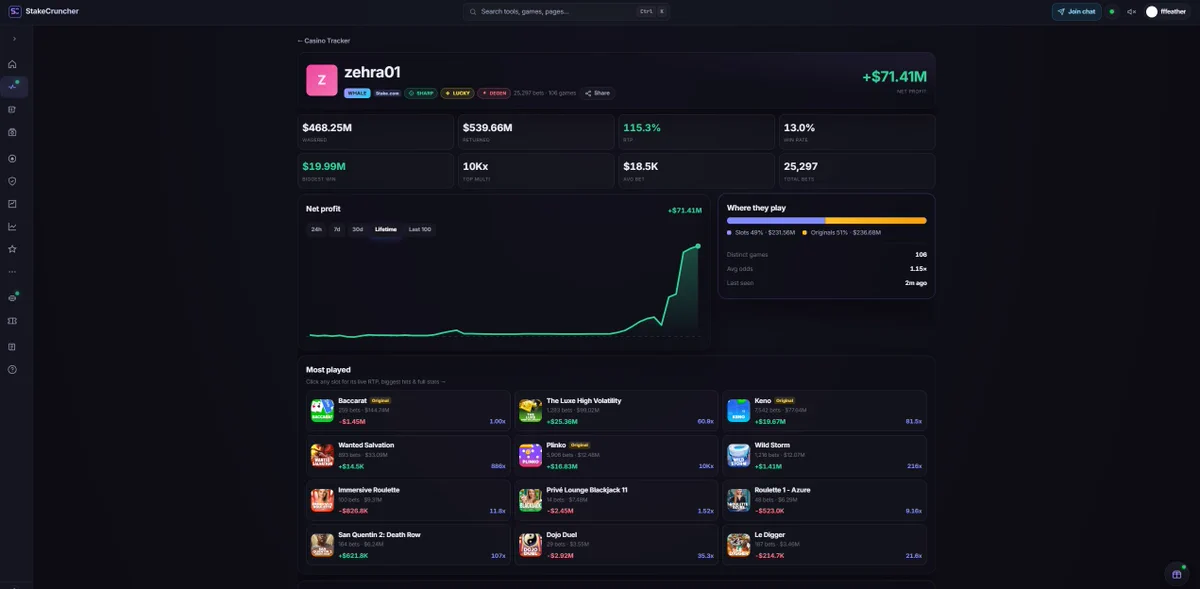Click the purple Slots portion of the bar
The image size is (1200, 589).
click(x=776, y=220)
